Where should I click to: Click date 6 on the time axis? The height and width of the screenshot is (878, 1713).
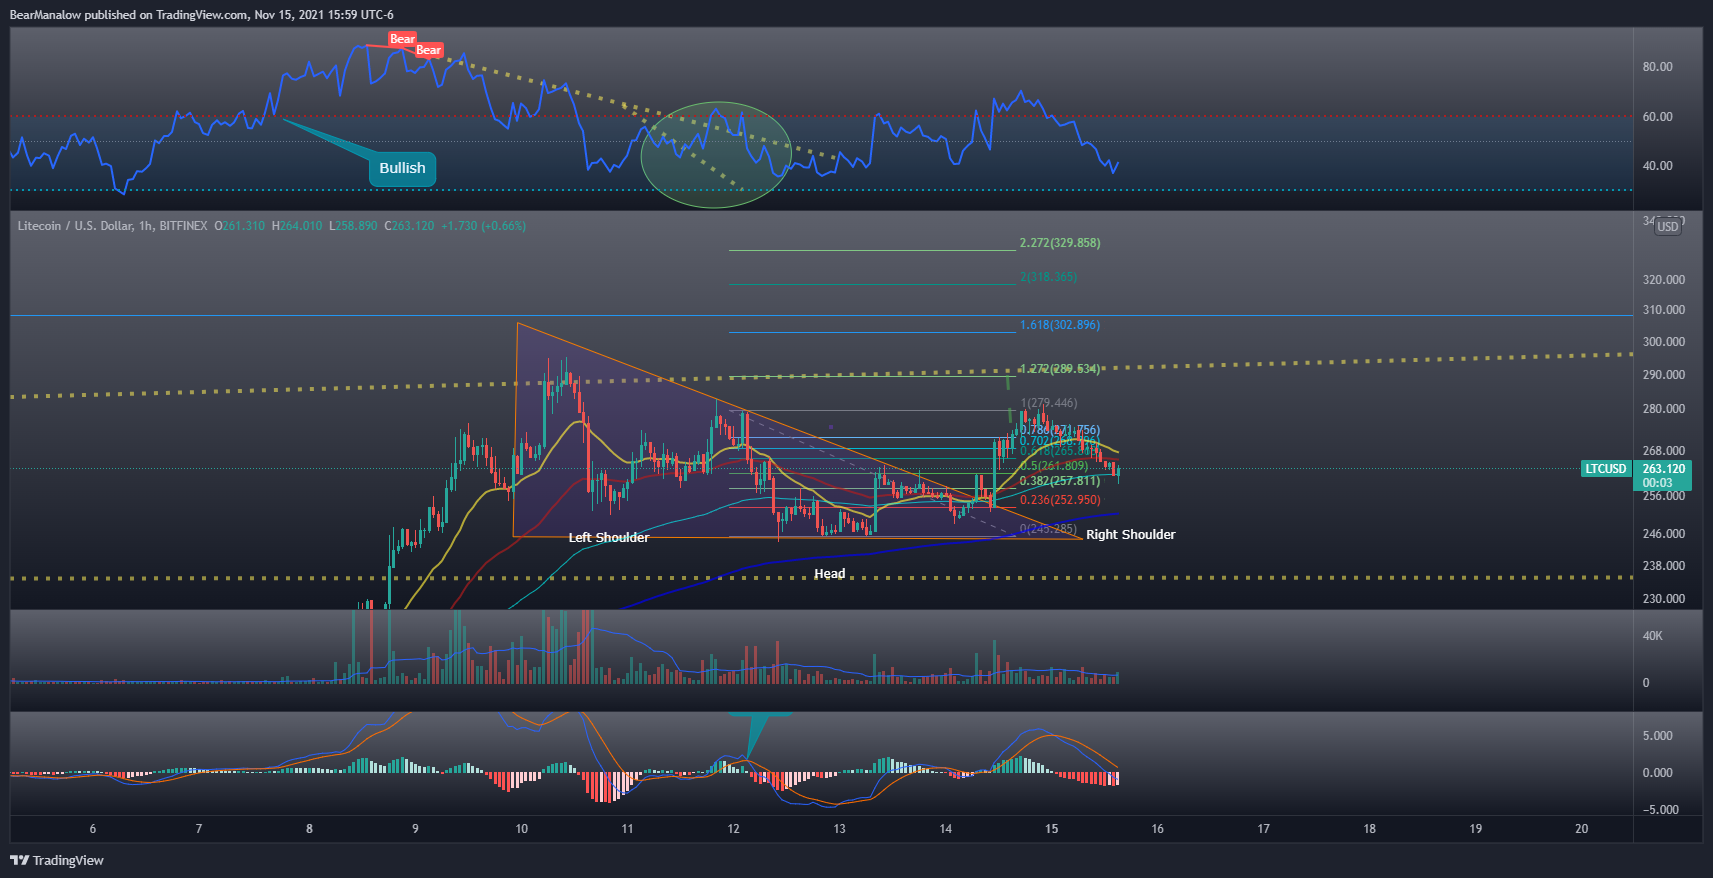coord(93,829)
